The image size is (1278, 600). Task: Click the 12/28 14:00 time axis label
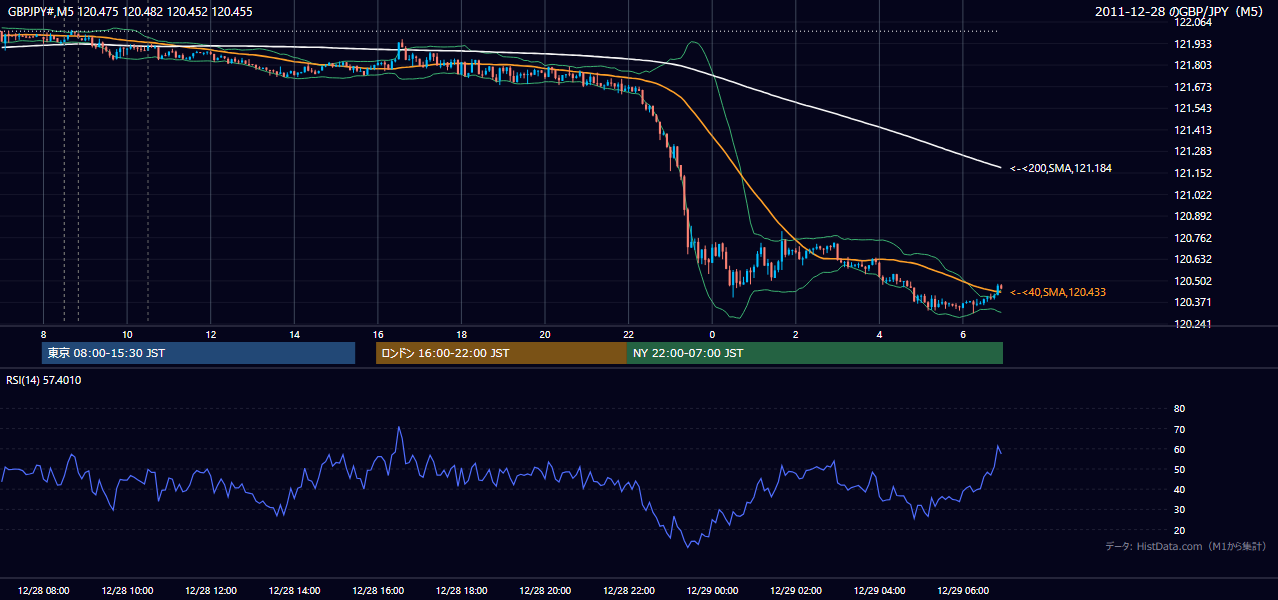tap(294, 591)
